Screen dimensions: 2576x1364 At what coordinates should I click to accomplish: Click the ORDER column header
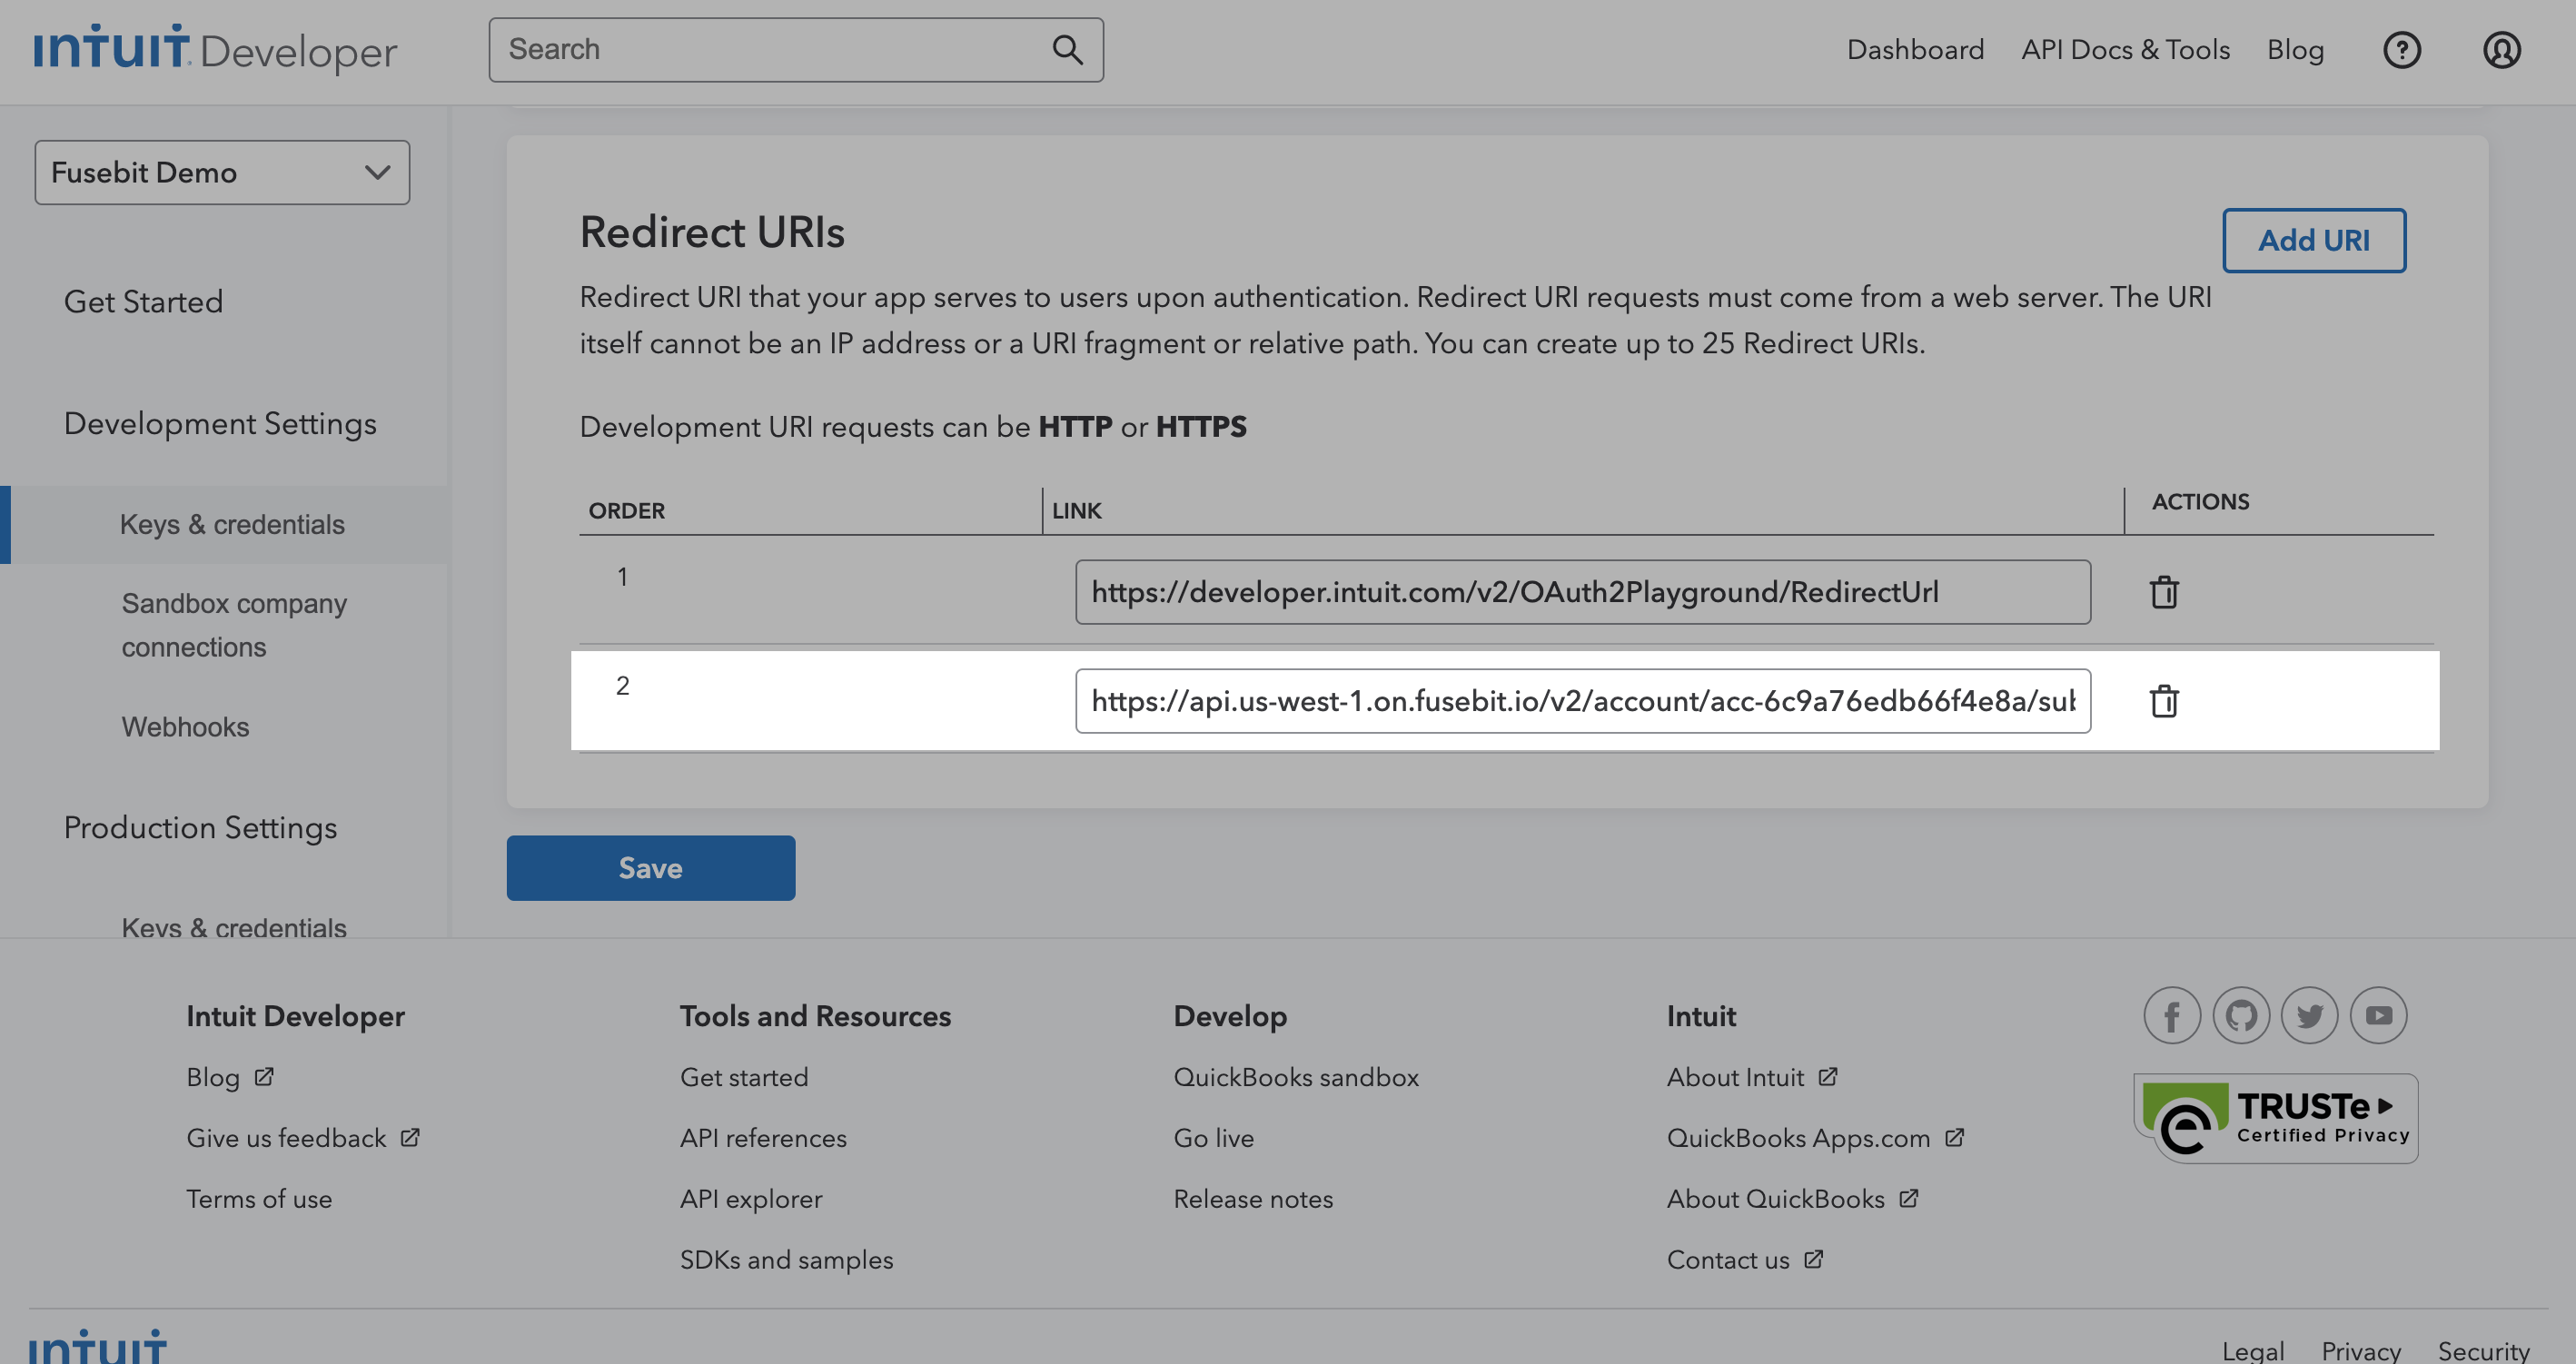pyautogui.click(x=627, y=511)
